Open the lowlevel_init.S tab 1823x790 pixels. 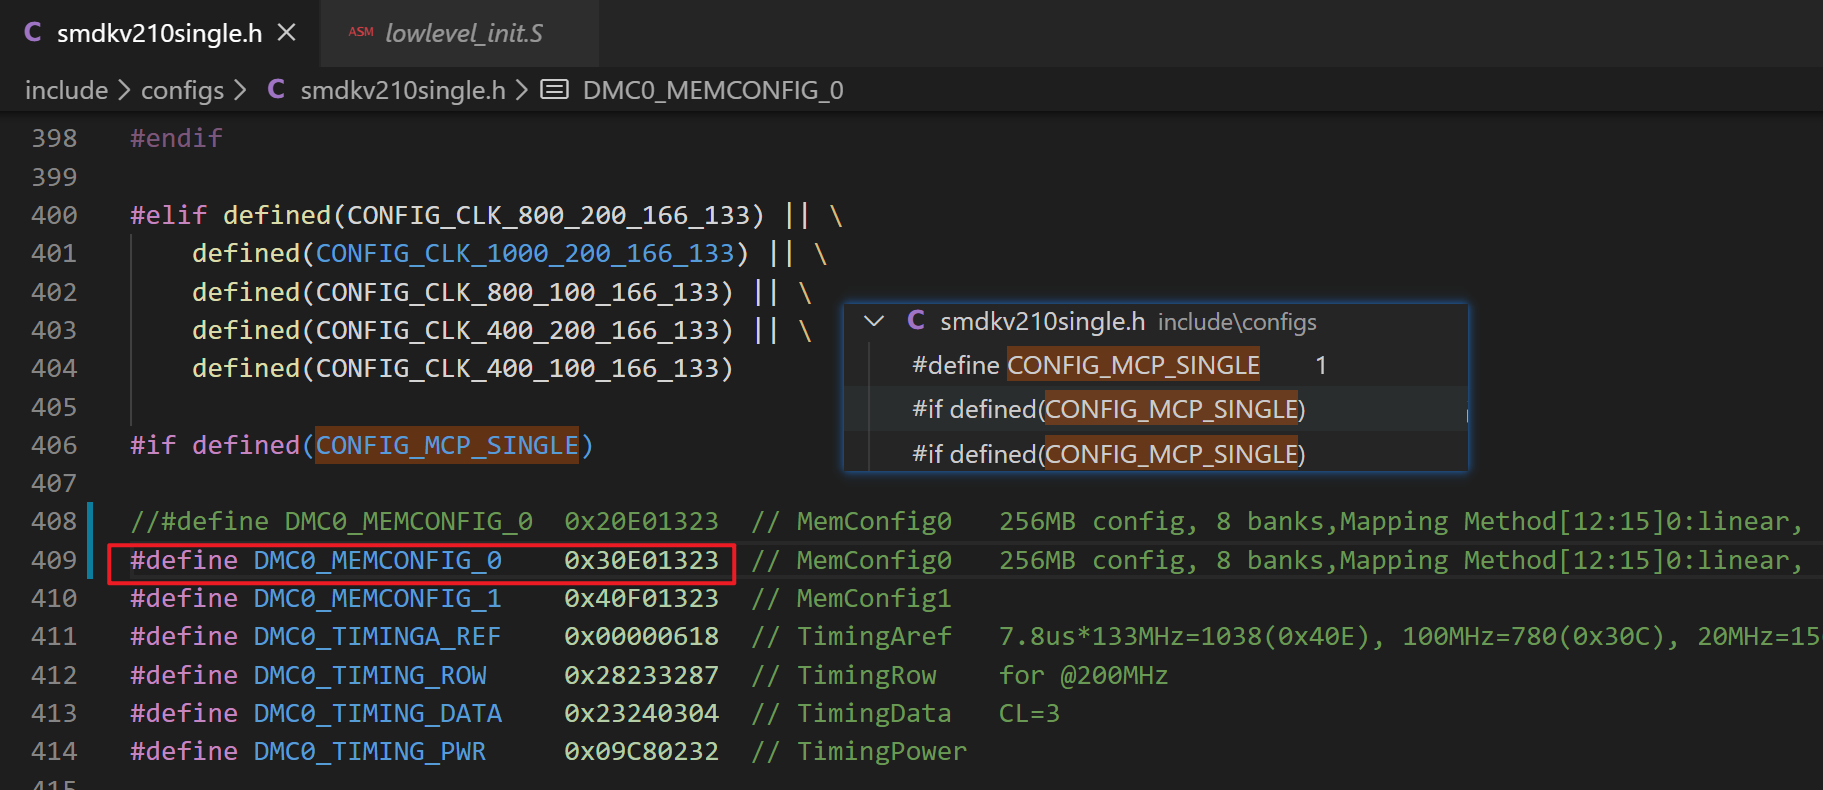(x=459, y=33)
